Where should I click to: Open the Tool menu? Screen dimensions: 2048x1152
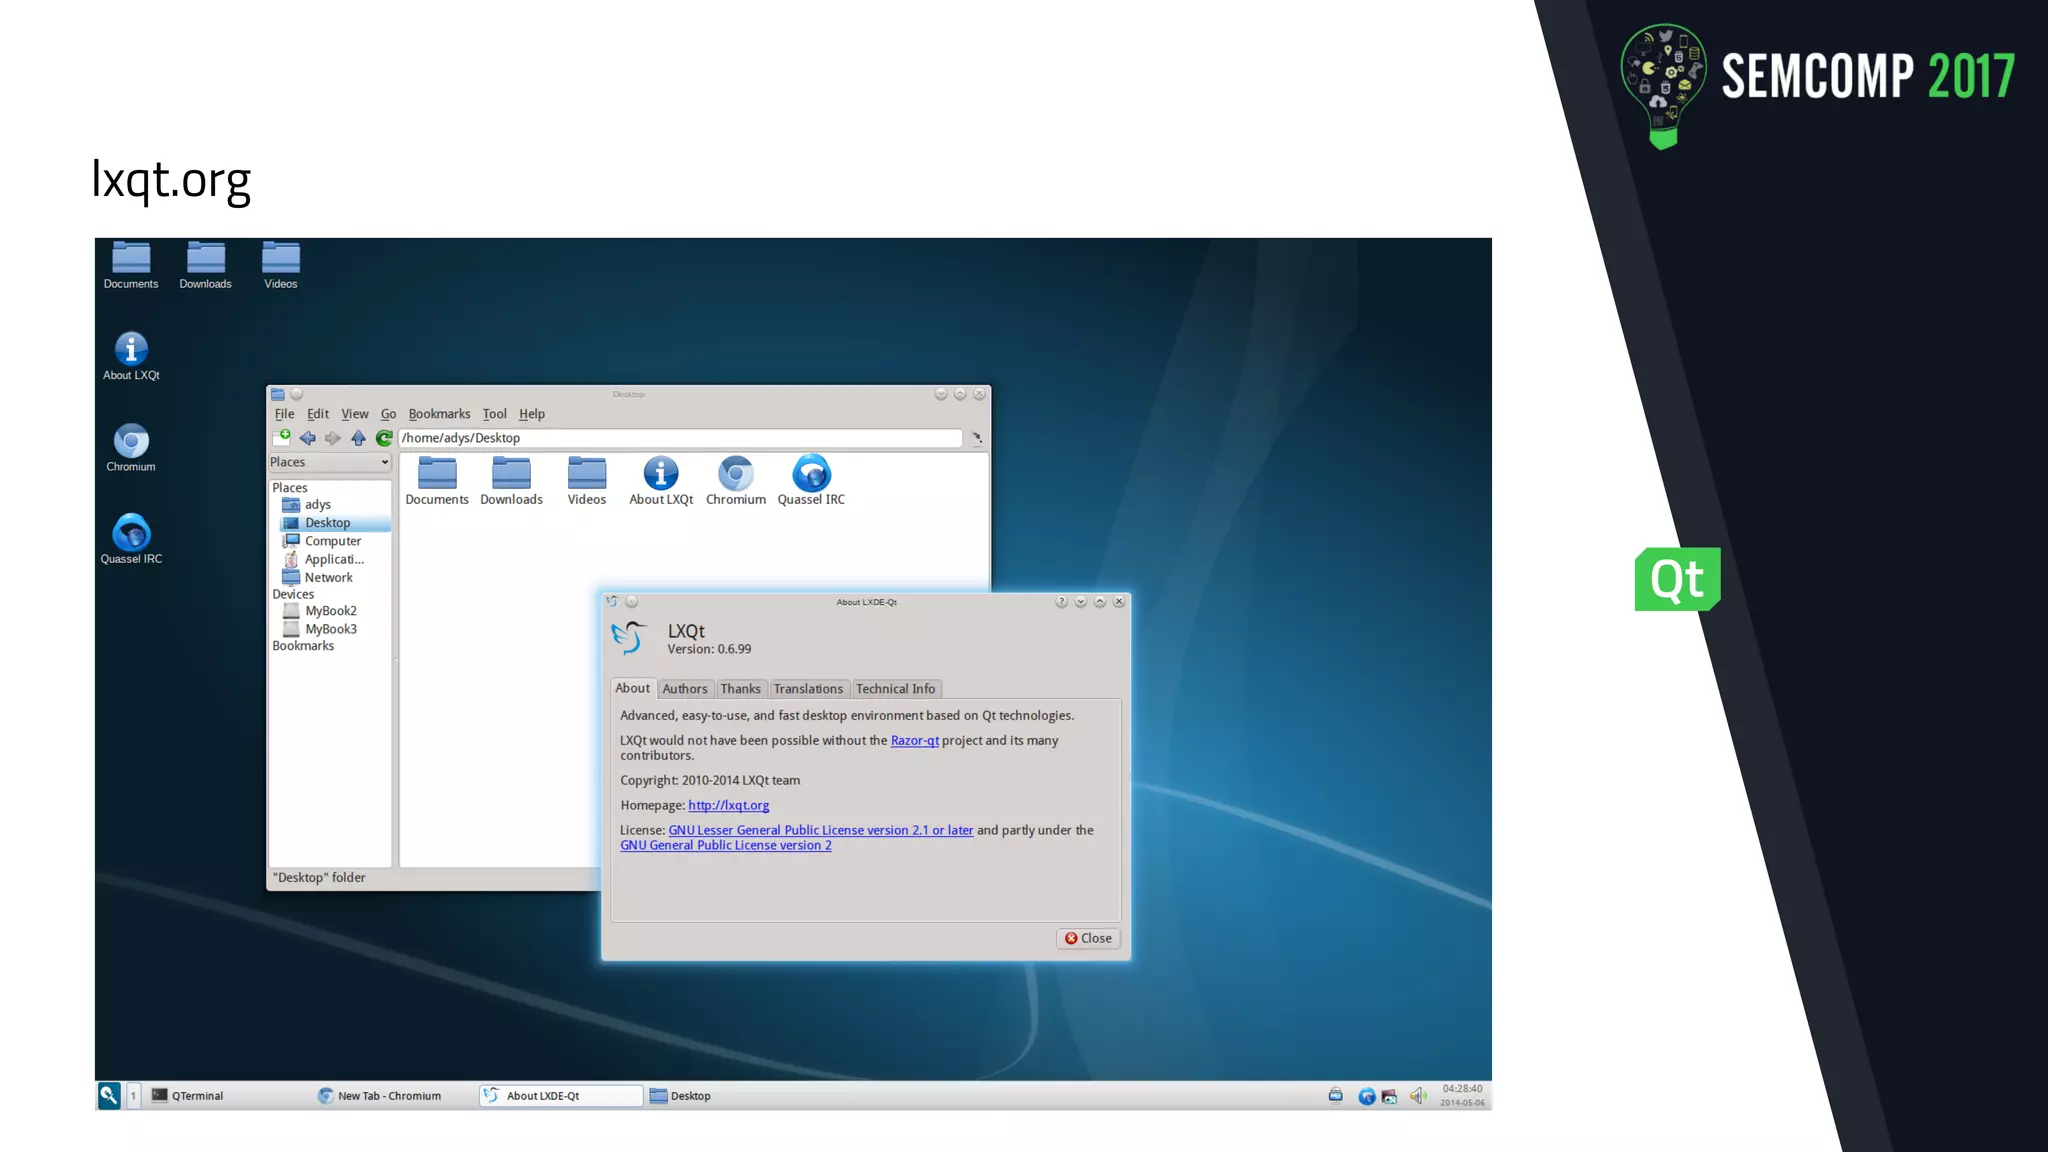[494, 414]
